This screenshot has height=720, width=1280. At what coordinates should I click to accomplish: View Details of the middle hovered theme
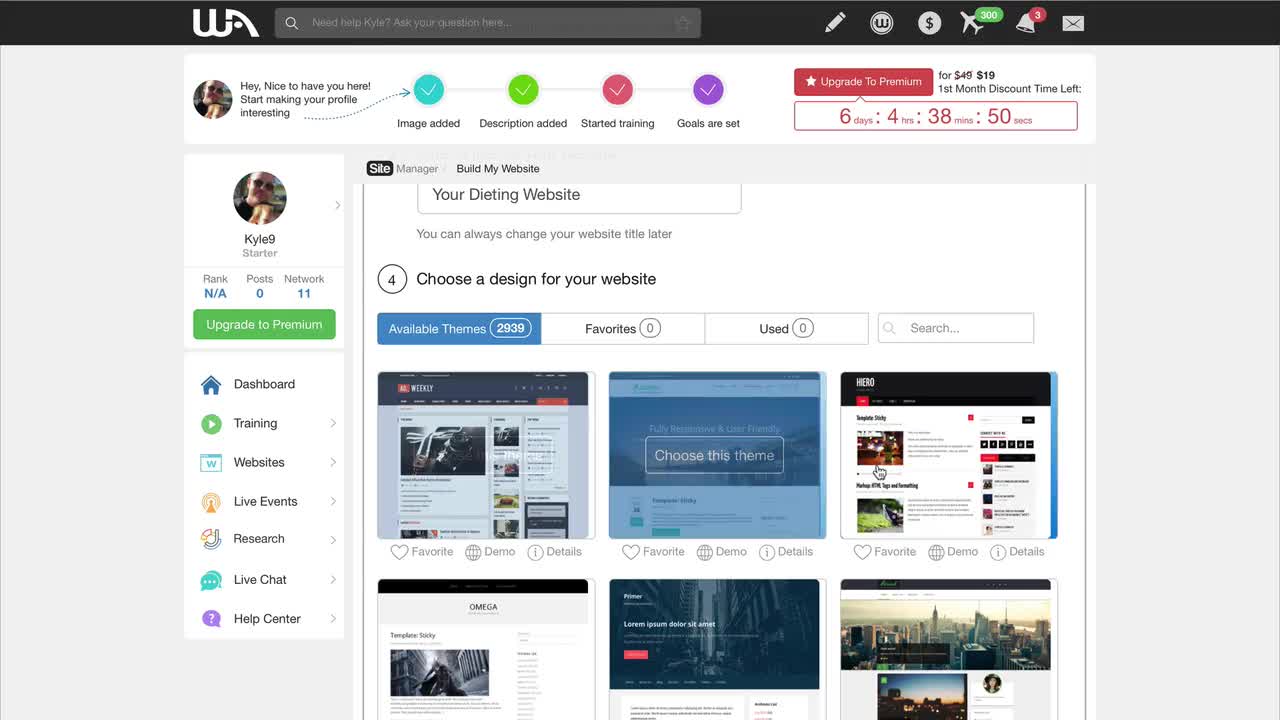[x=785, y=552]
